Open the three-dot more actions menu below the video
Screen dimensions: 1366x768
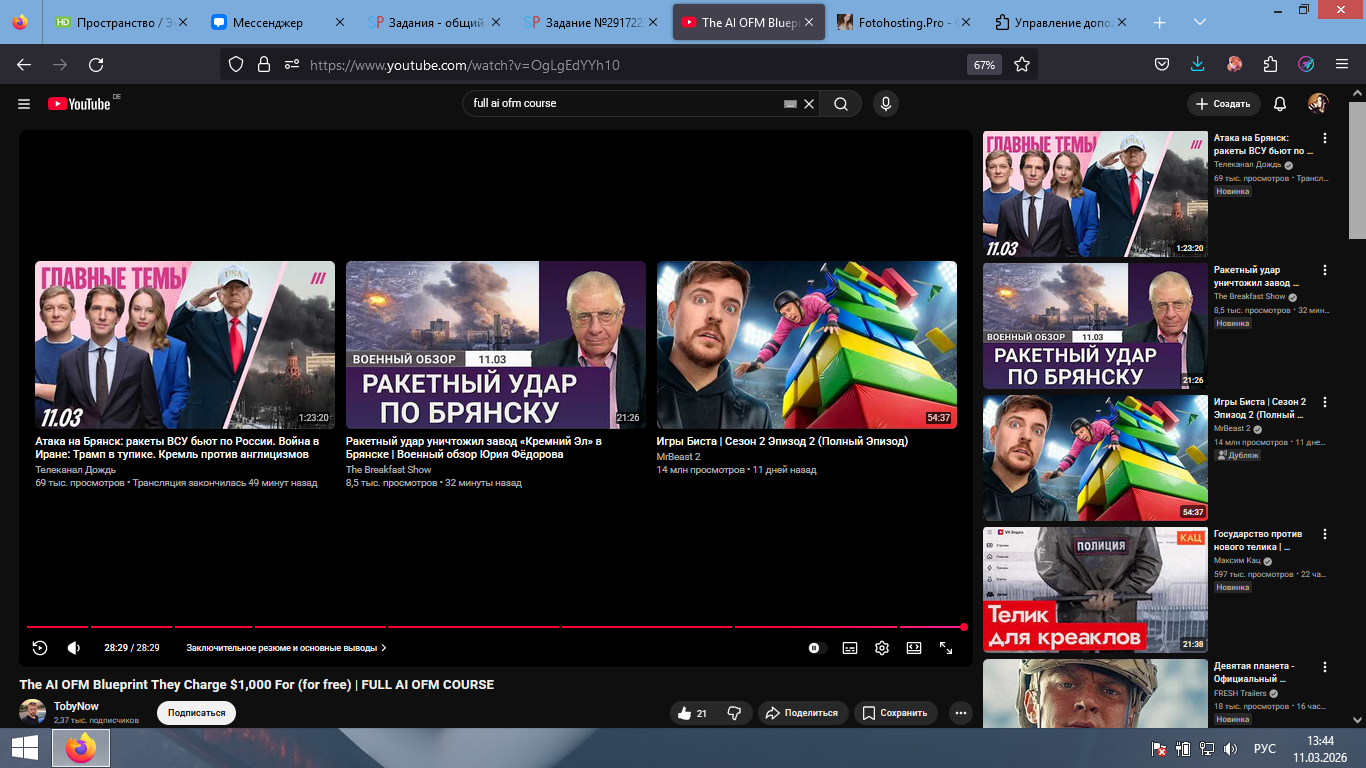pos(961,713)
